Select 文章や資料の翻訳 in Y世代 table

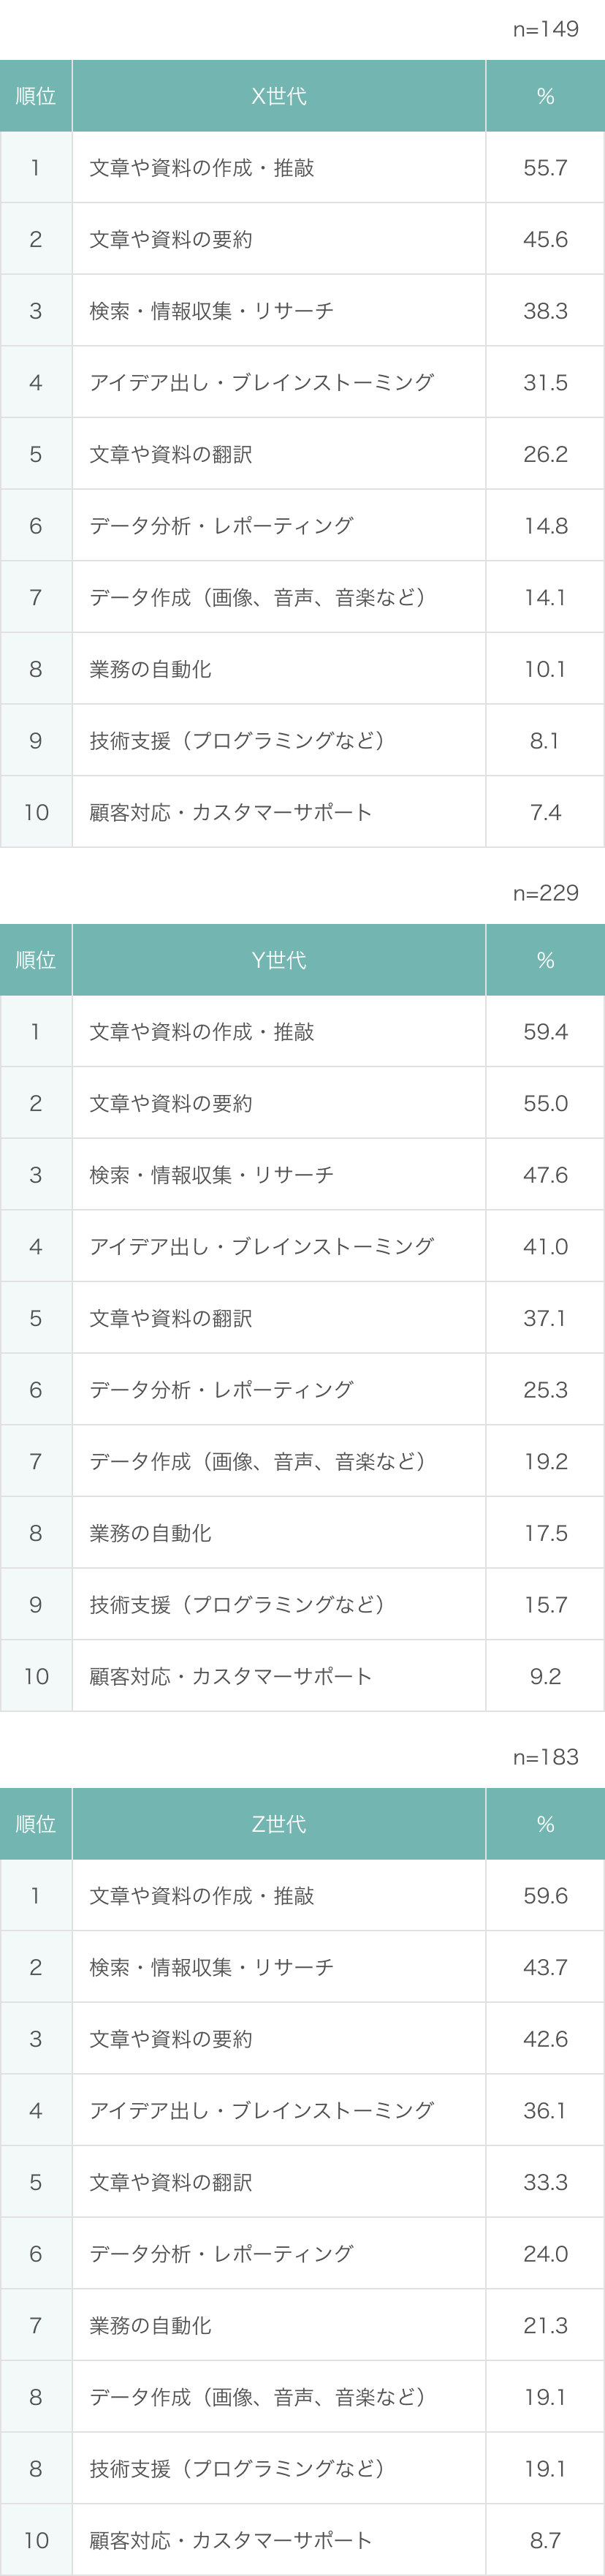point(170,1318)
